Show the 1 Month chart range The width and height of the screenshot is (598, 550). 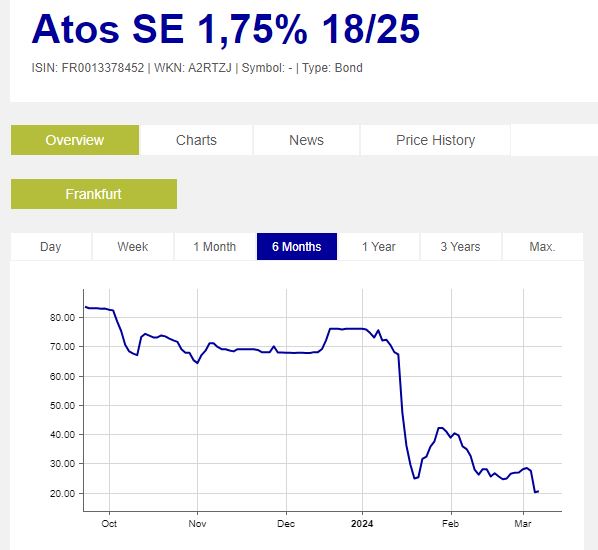tap(215, 246)
